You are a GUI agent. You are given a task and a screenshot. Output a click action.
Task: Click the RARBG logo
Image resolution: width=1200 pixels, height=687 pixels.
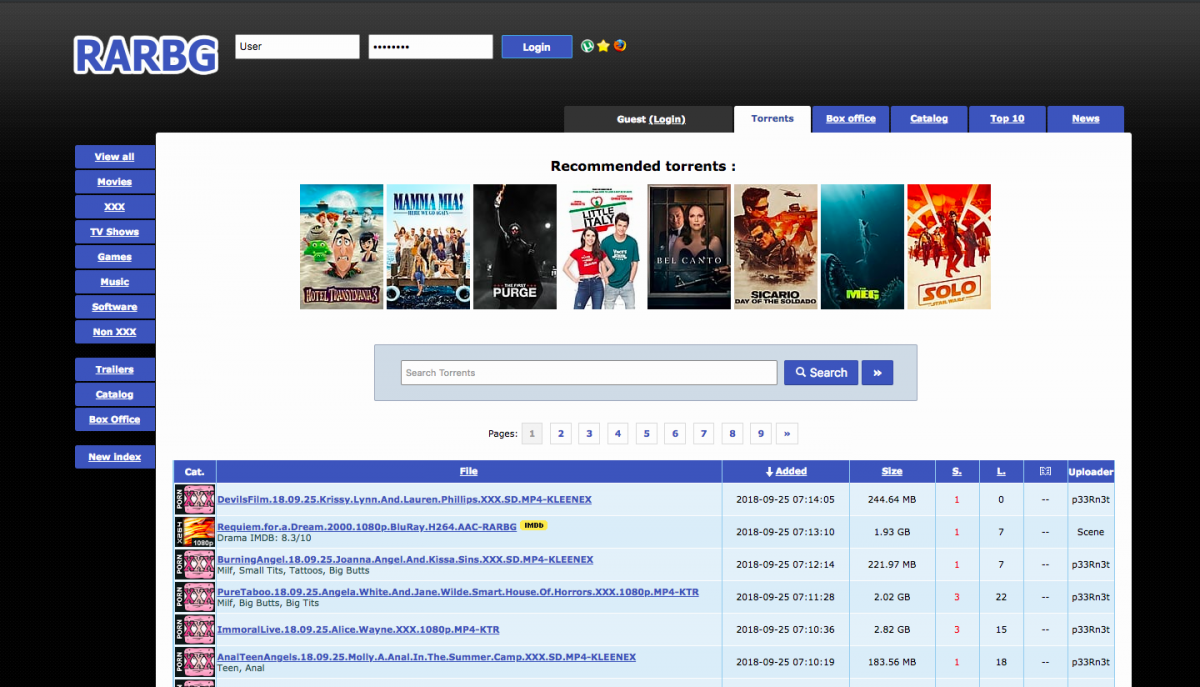[x=145, y=56]
